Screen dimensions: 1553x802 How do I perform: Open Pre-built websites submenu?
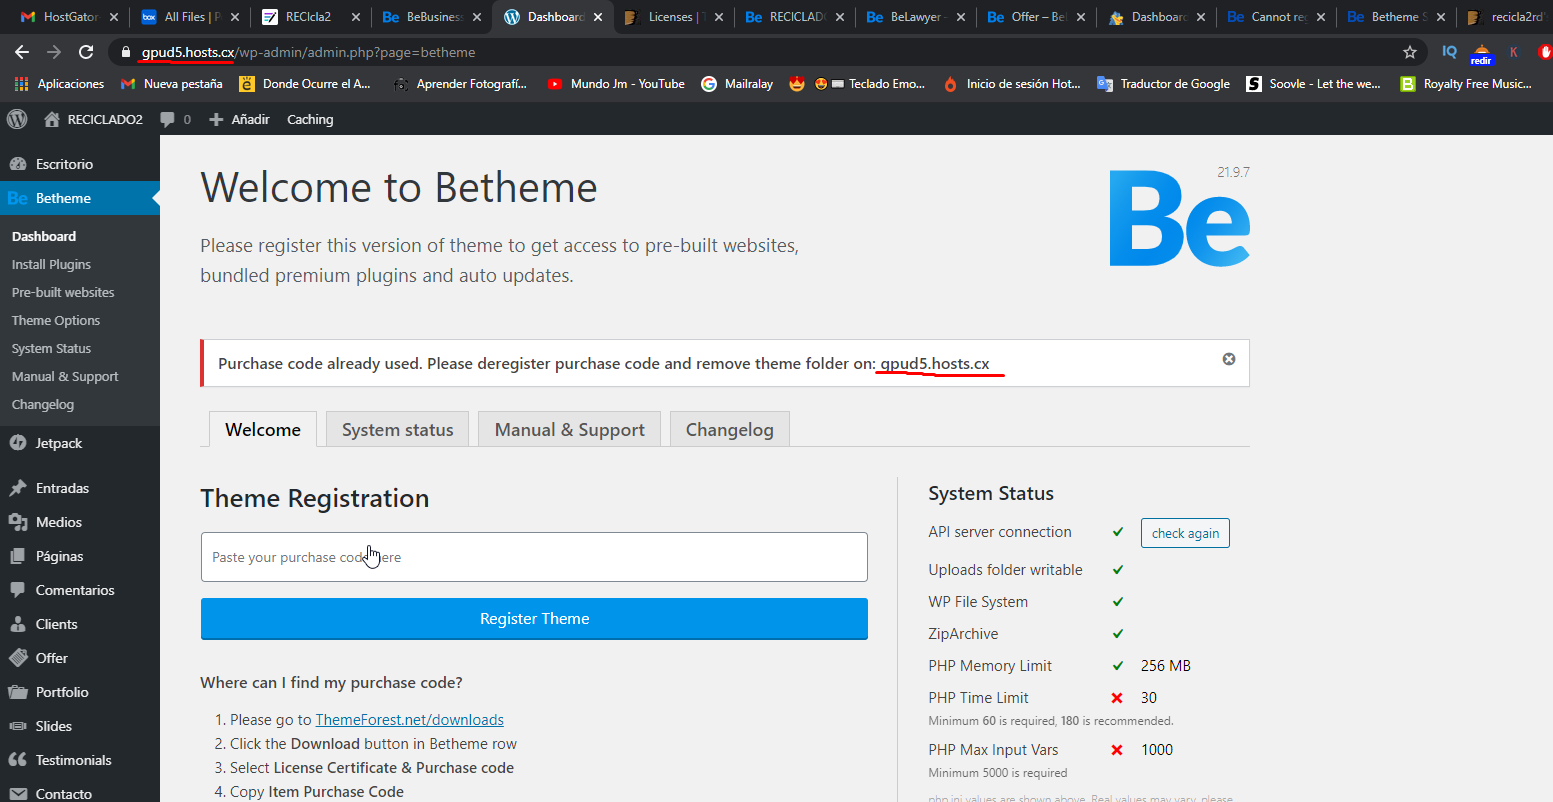point(63,292)
